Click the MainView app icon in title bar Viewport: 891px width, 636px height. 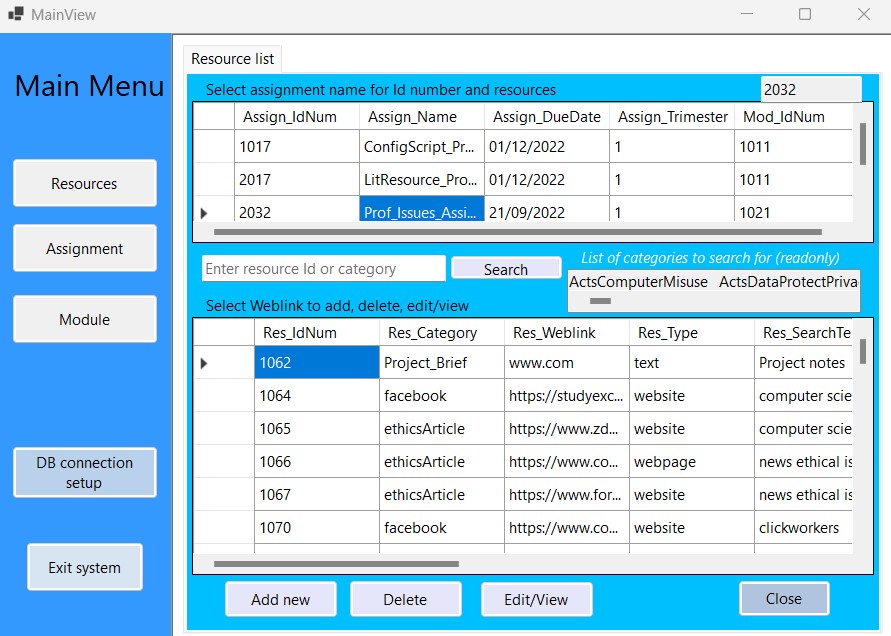pyautogui.click(x=16, y=15)
